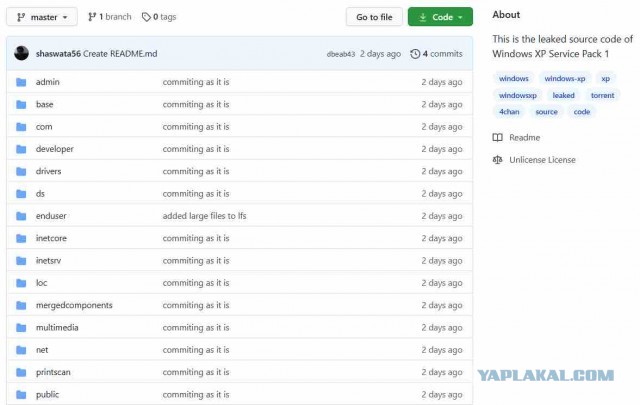Open the green Code dropdown button
Image resolution: width=640 pixels, height=405 pixels.
pyautogui.click(x=440, y=17)
